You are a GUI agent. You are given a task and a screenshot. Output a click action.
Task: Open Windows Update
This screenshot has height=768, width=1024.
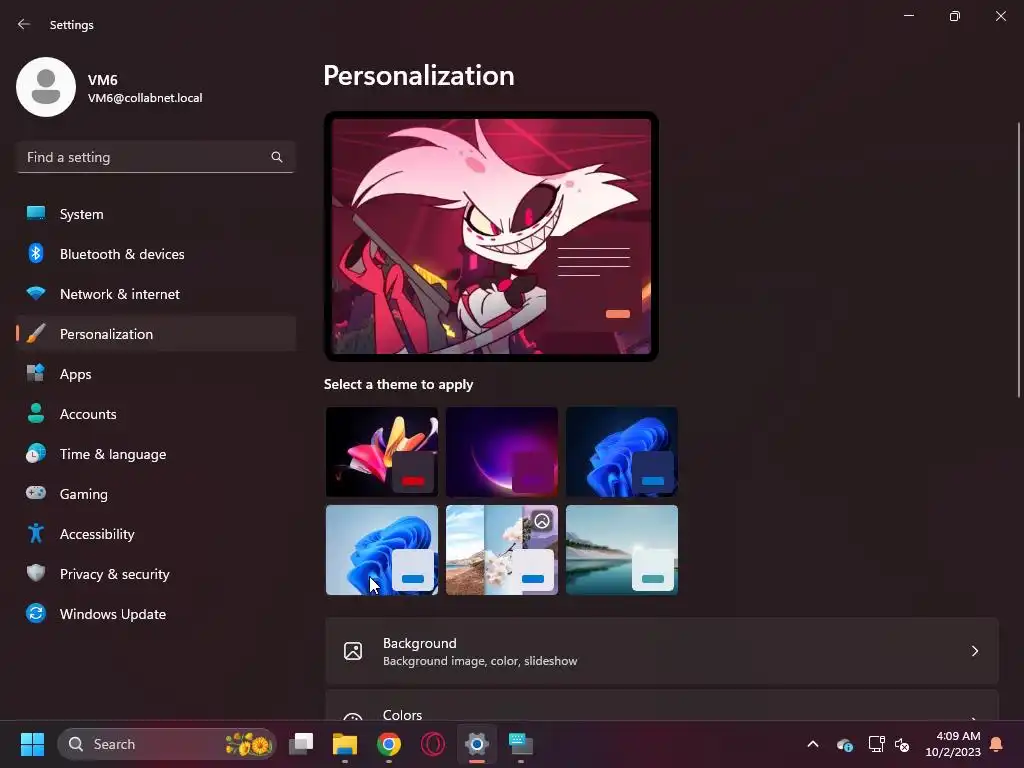coord(155,614)
